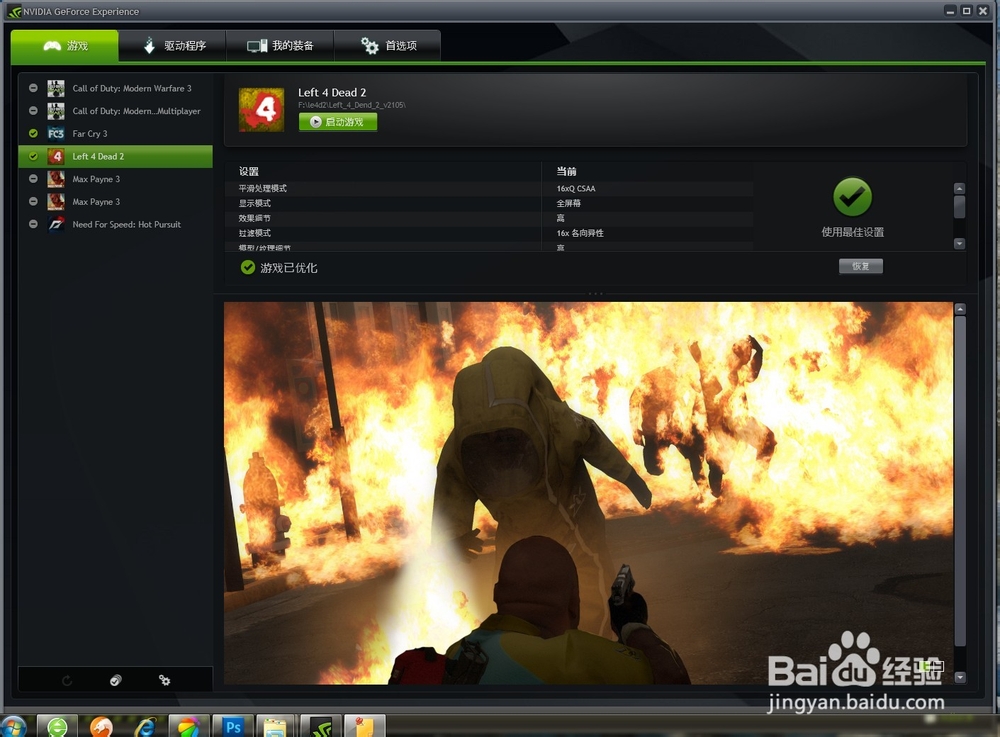Open Internet Explorer from taskbar
Image resolution: width=1000 pixels, height=737 pixels.
[x=145, y=727]
